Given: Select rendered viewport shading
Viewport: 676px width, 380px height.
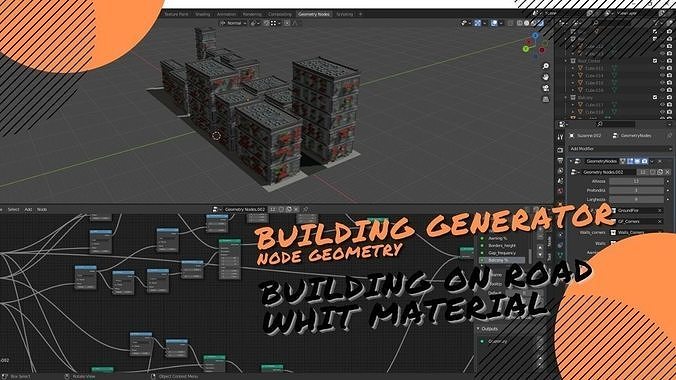Looking at the screenshot, I should click(x=540, y=23).
